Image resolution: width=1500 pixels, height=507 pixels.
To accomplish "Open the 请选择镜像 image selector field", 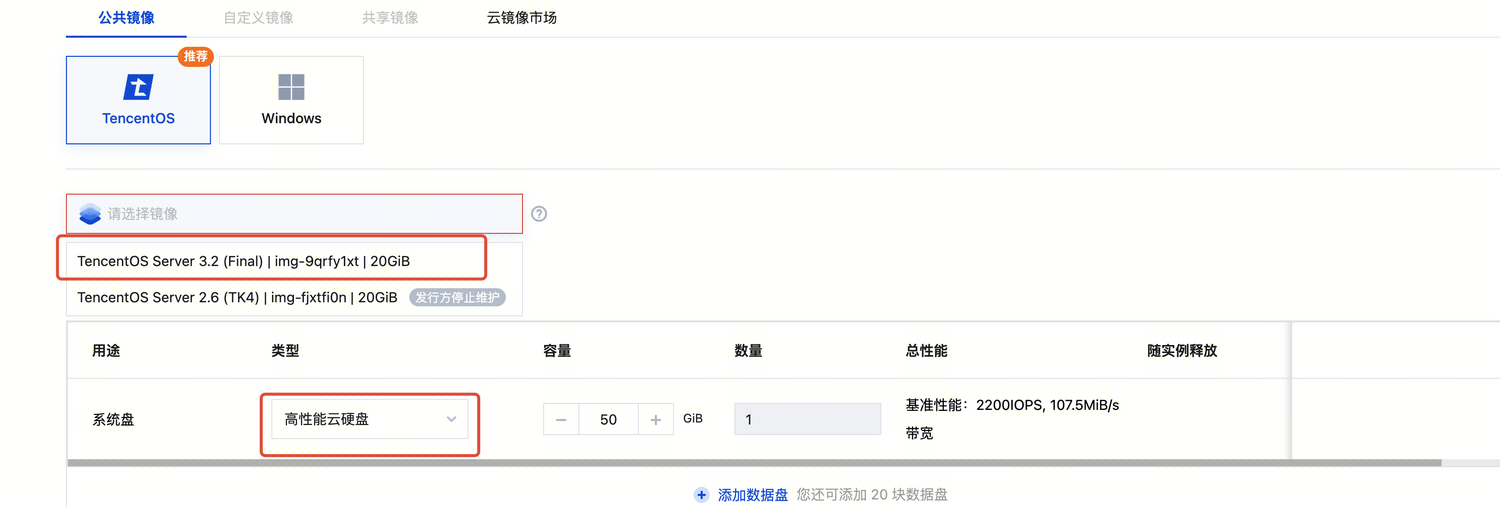I will pos(294,214).
